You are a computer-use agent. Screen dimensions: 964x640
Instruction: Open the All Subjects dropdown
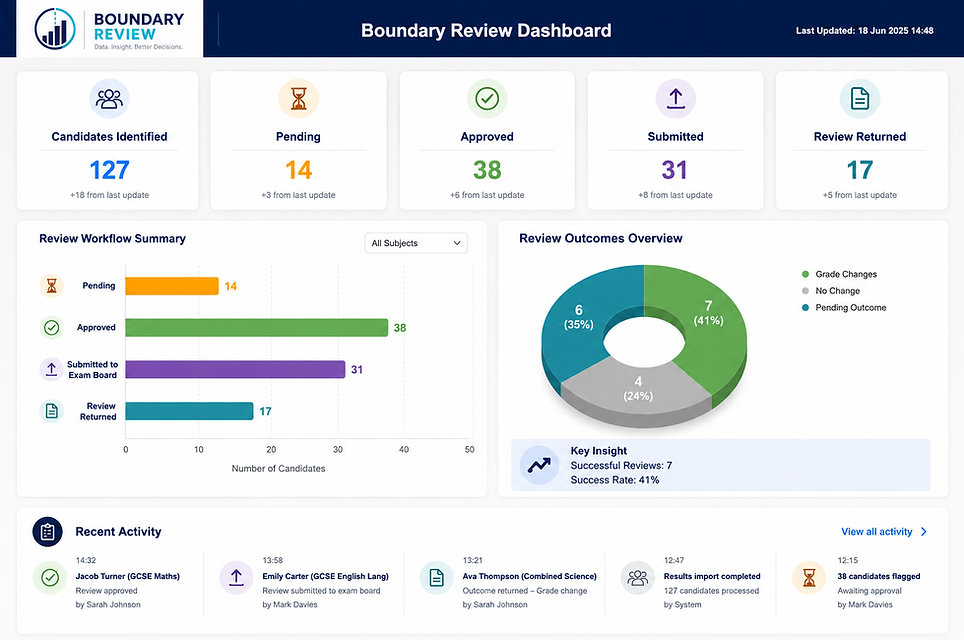click(x=416, y=243)
